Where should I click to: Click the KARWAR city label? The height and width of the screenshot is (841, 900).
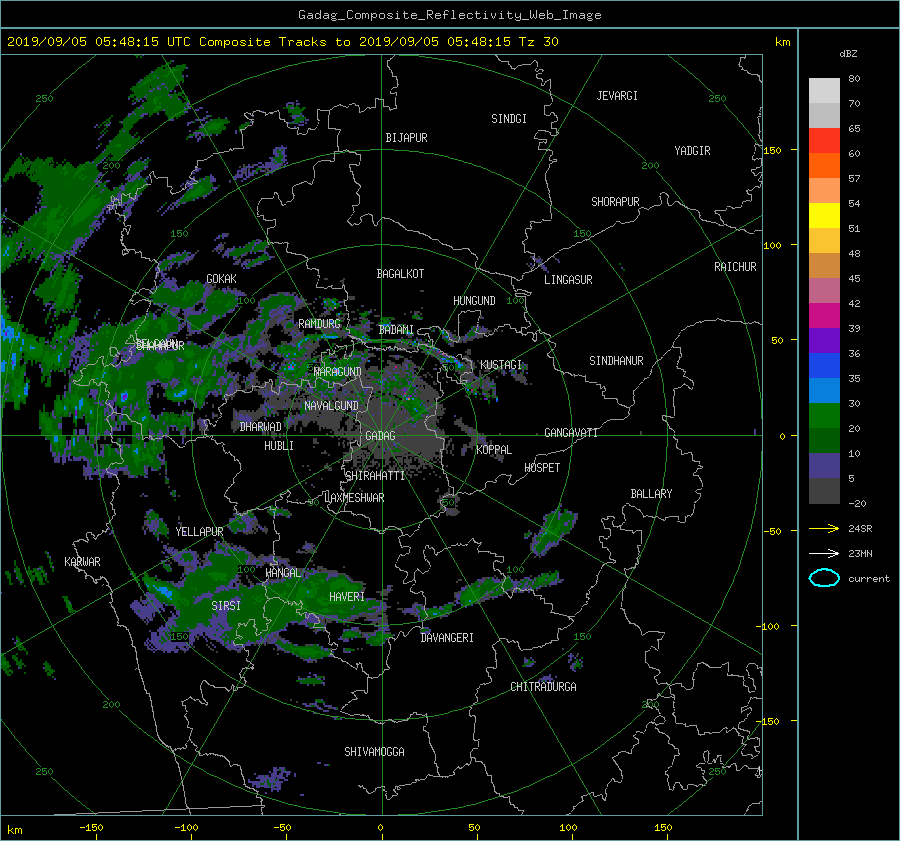point(82,562)
